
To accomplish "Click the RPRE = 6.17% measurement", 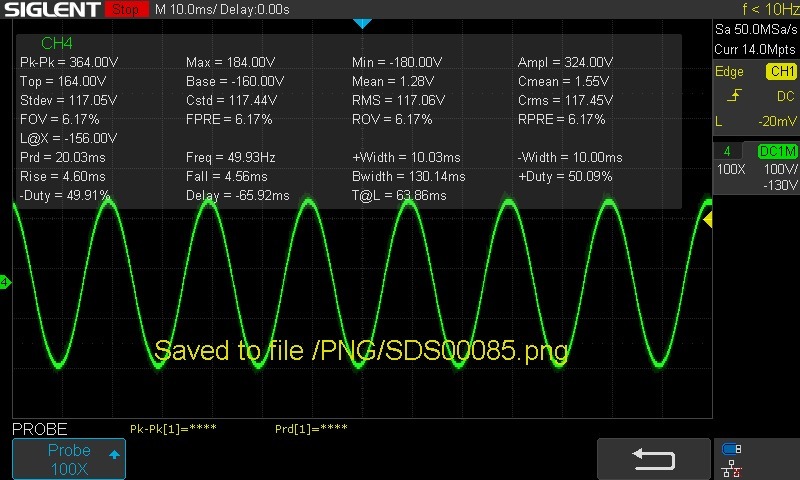I will pyautogui.click(x=561, y=119).
